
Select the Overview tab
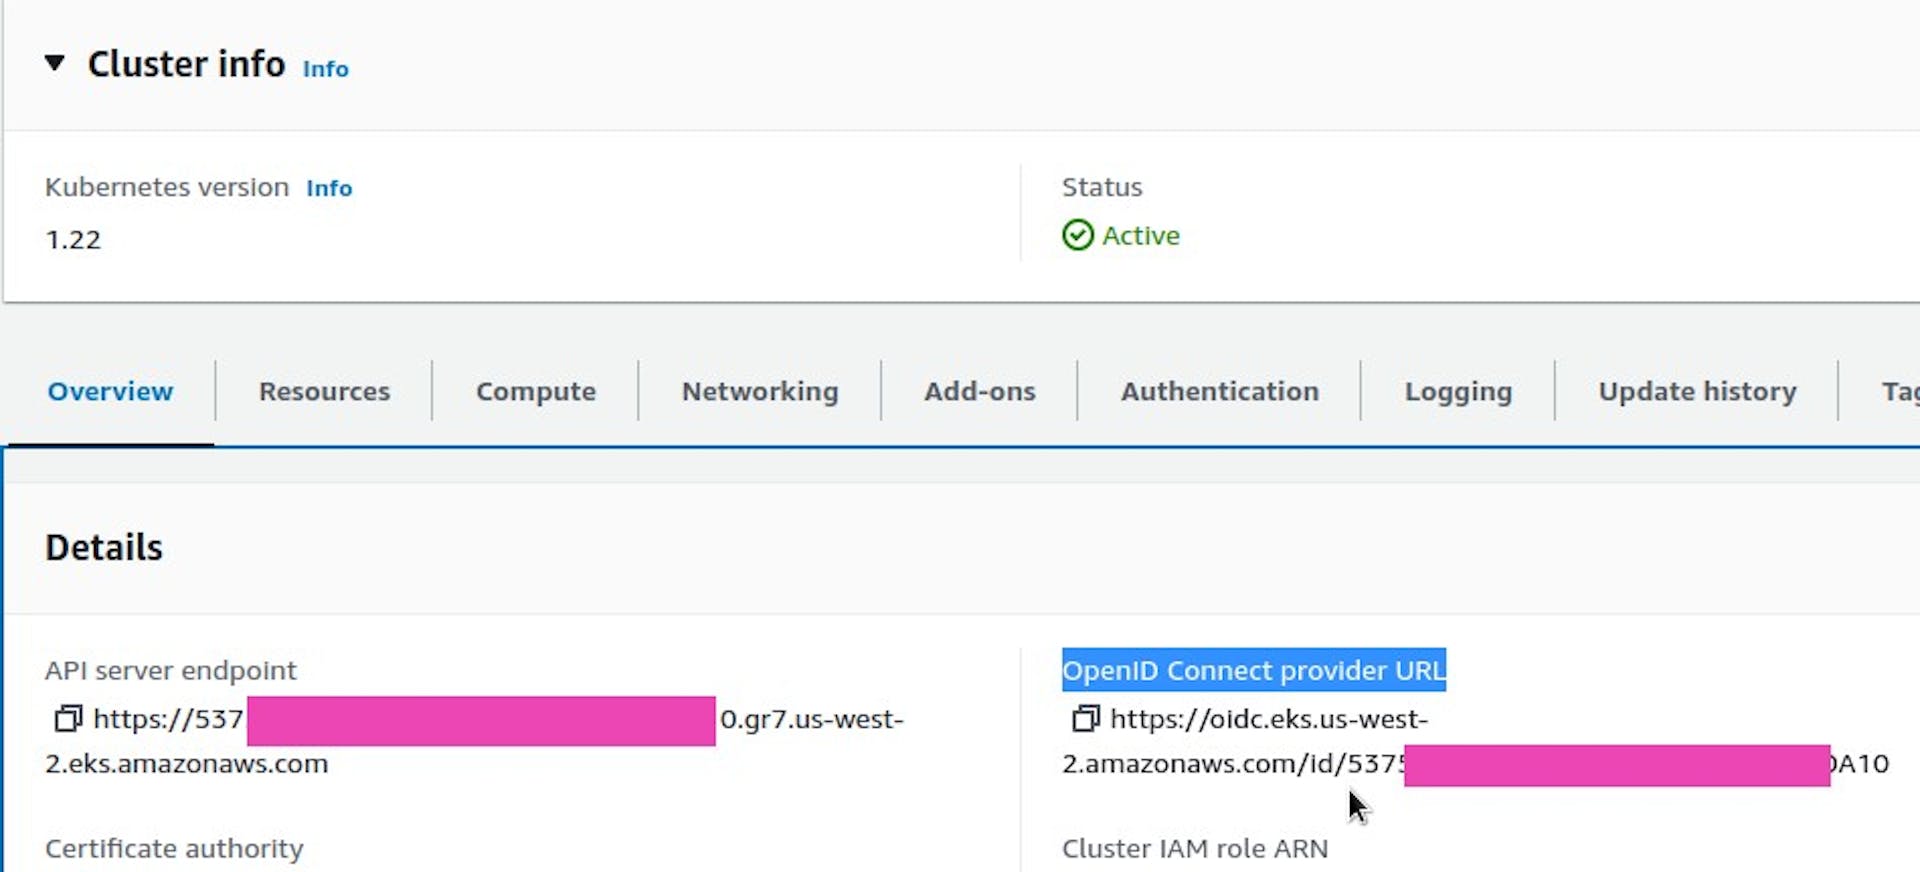(110, 391)
